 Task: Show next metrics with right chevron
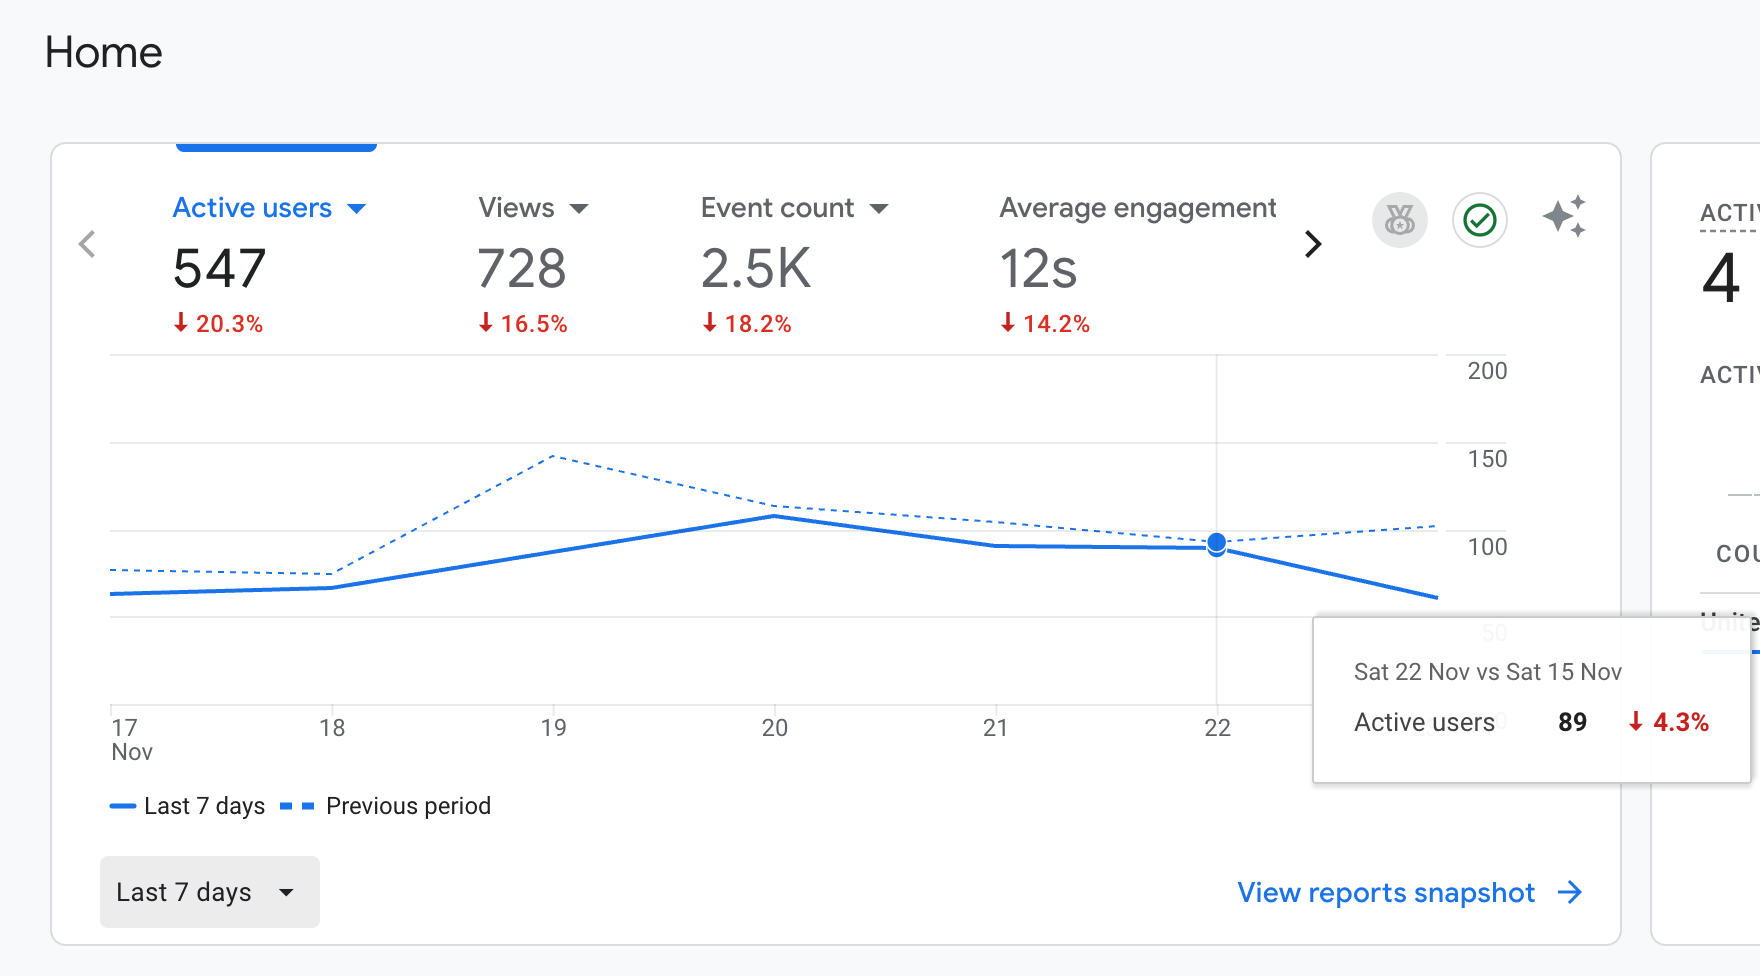click(1313, 244)
